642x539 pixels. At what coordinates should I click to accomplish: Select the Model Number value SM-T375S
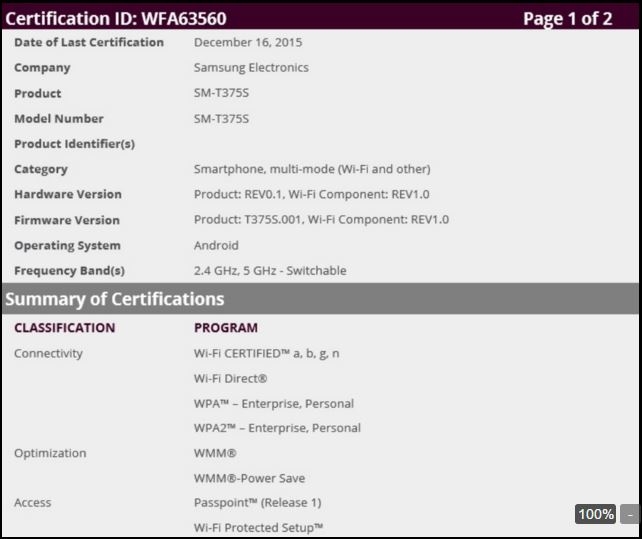222,119
